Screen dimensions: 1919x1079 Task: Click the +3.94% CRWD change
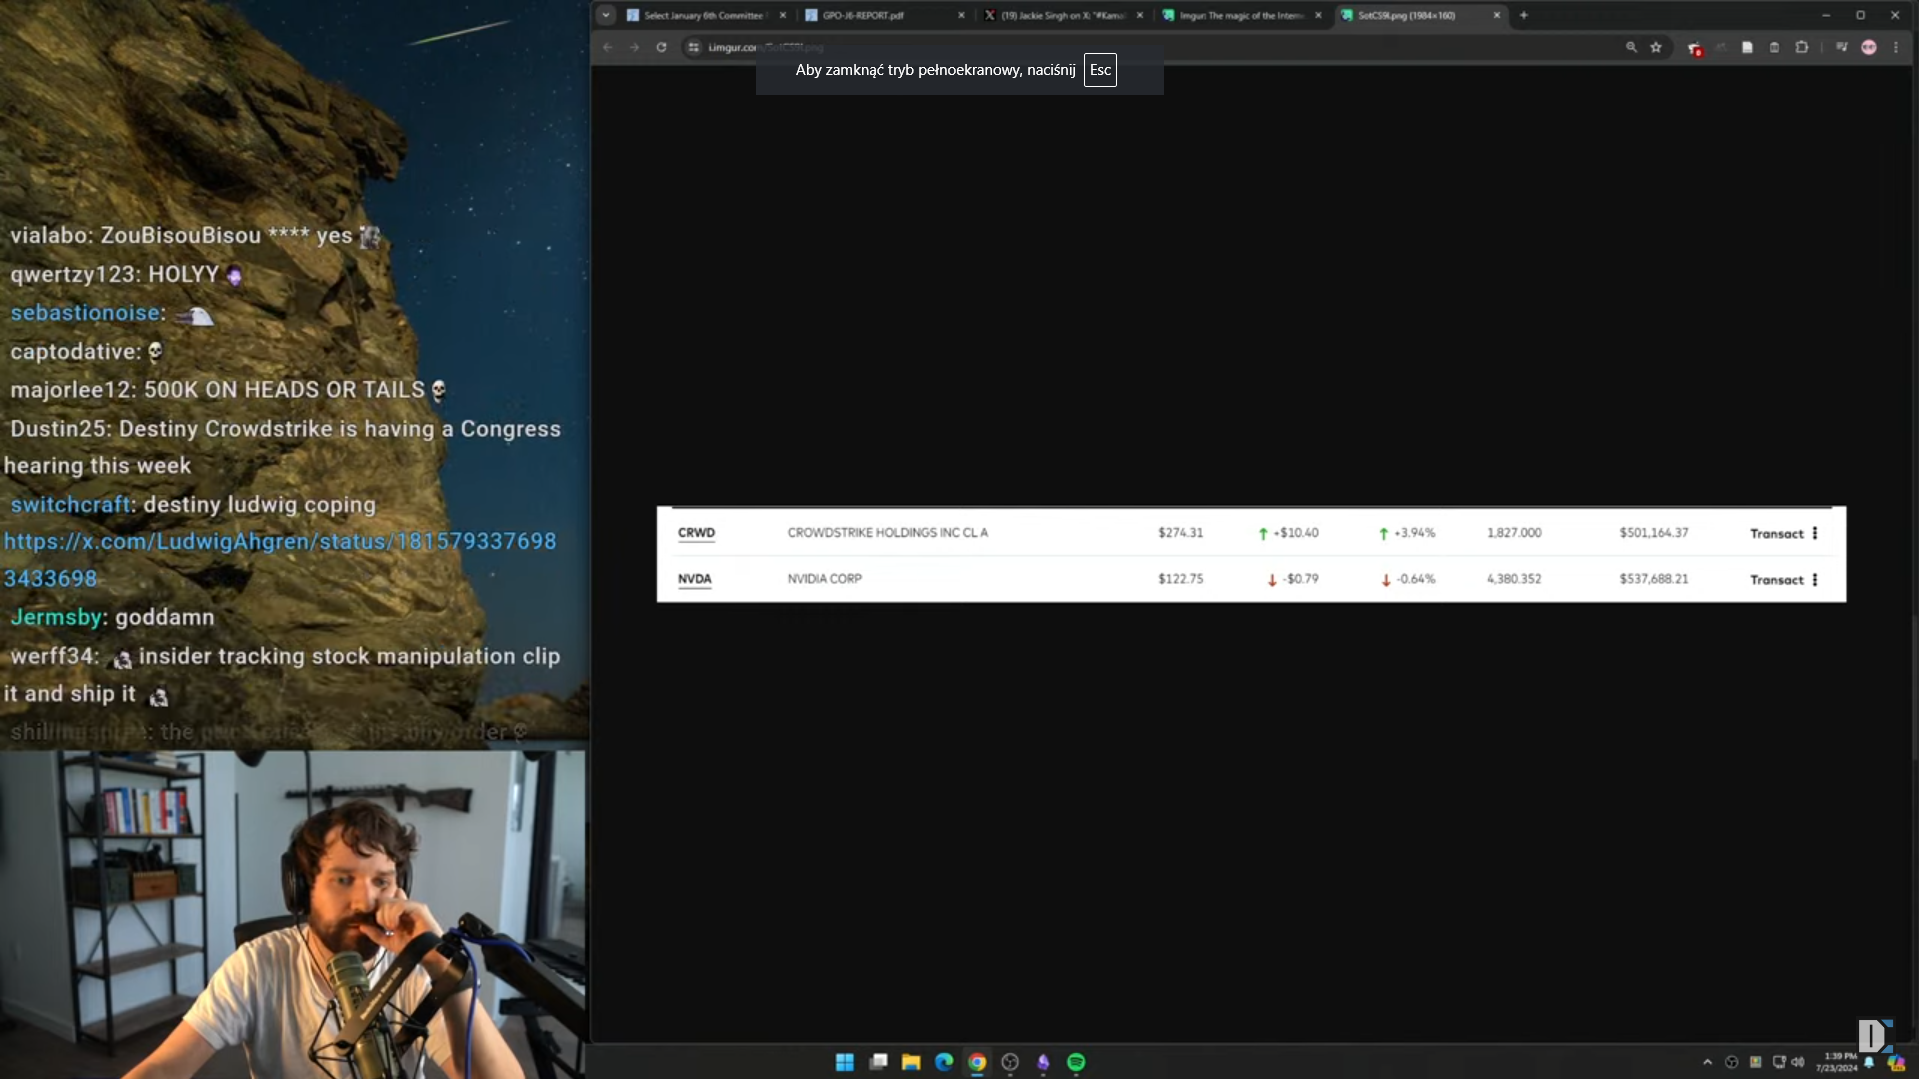coord(1407,533)
